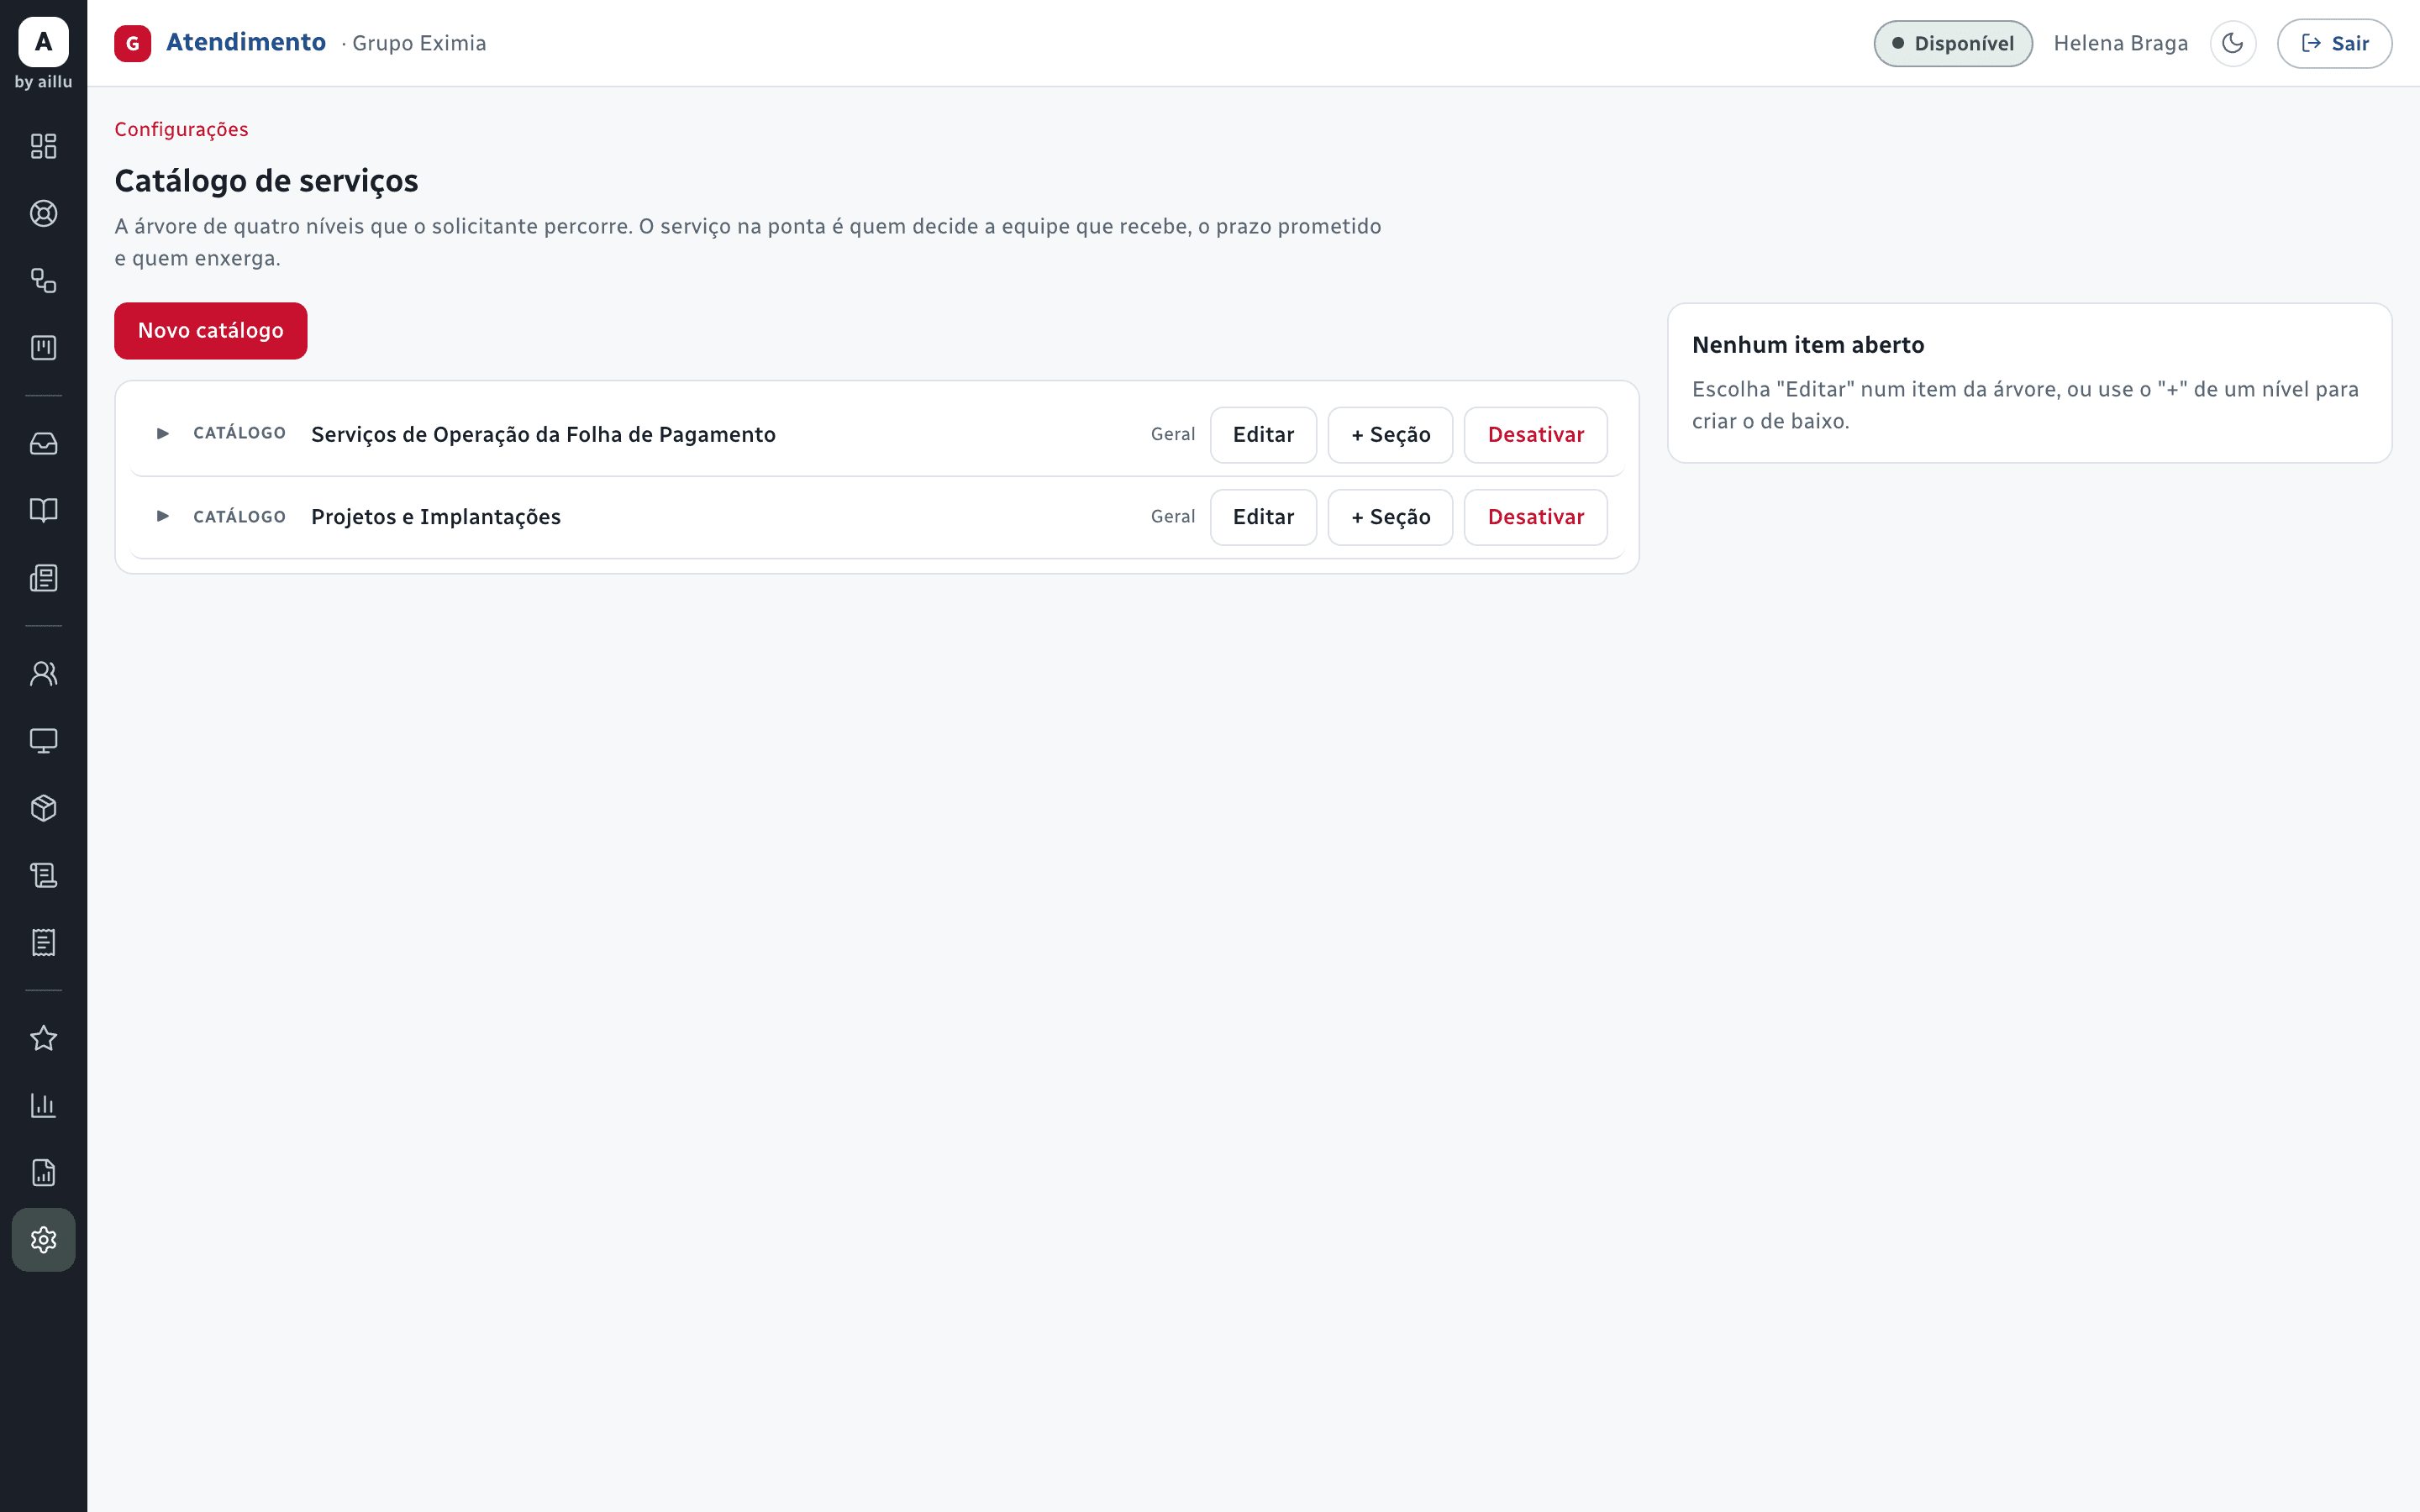Open the package box icon in sidebar

click(x=43, y=807)
